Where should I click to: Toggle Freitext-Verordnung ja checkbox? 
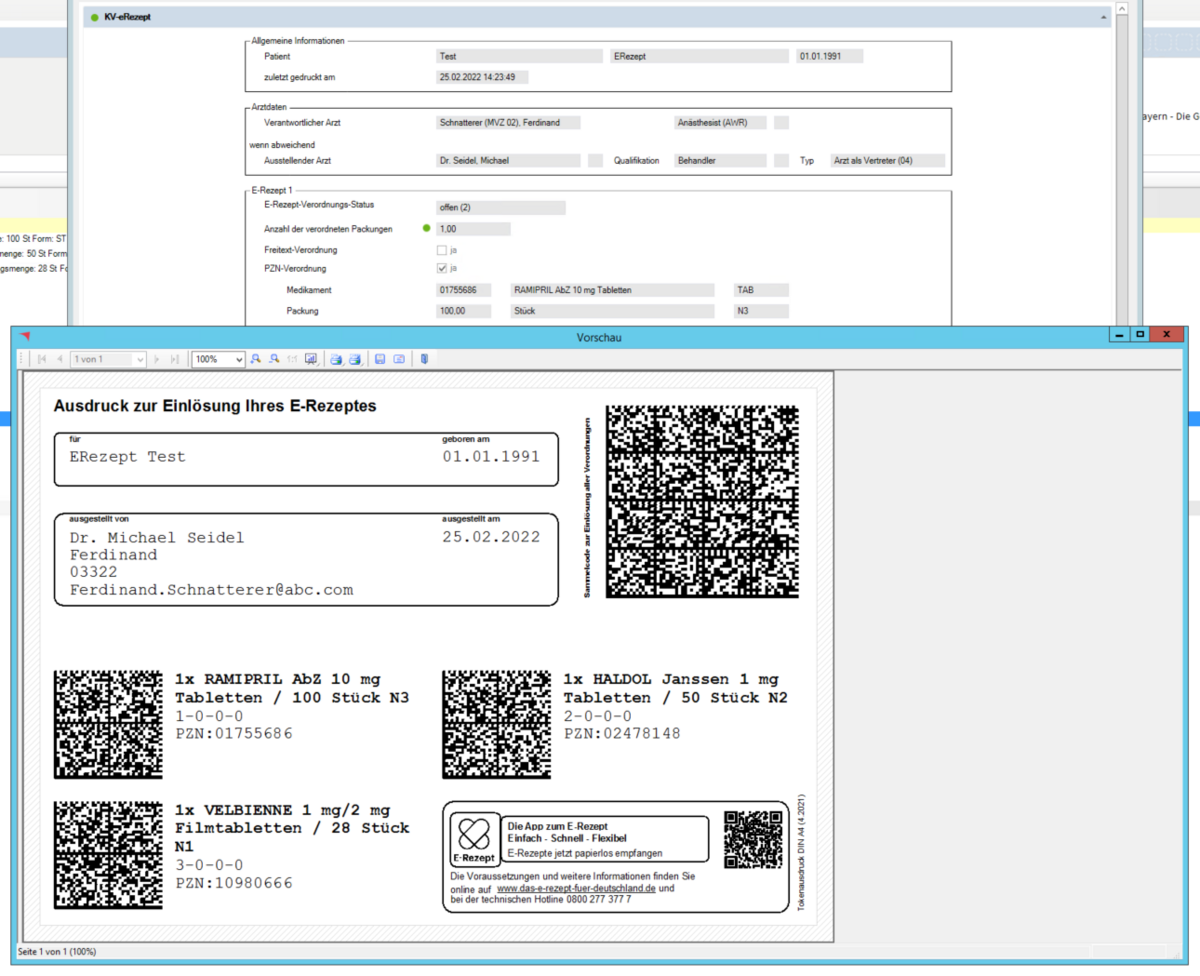pyautogui.click(x=442, y=250)
